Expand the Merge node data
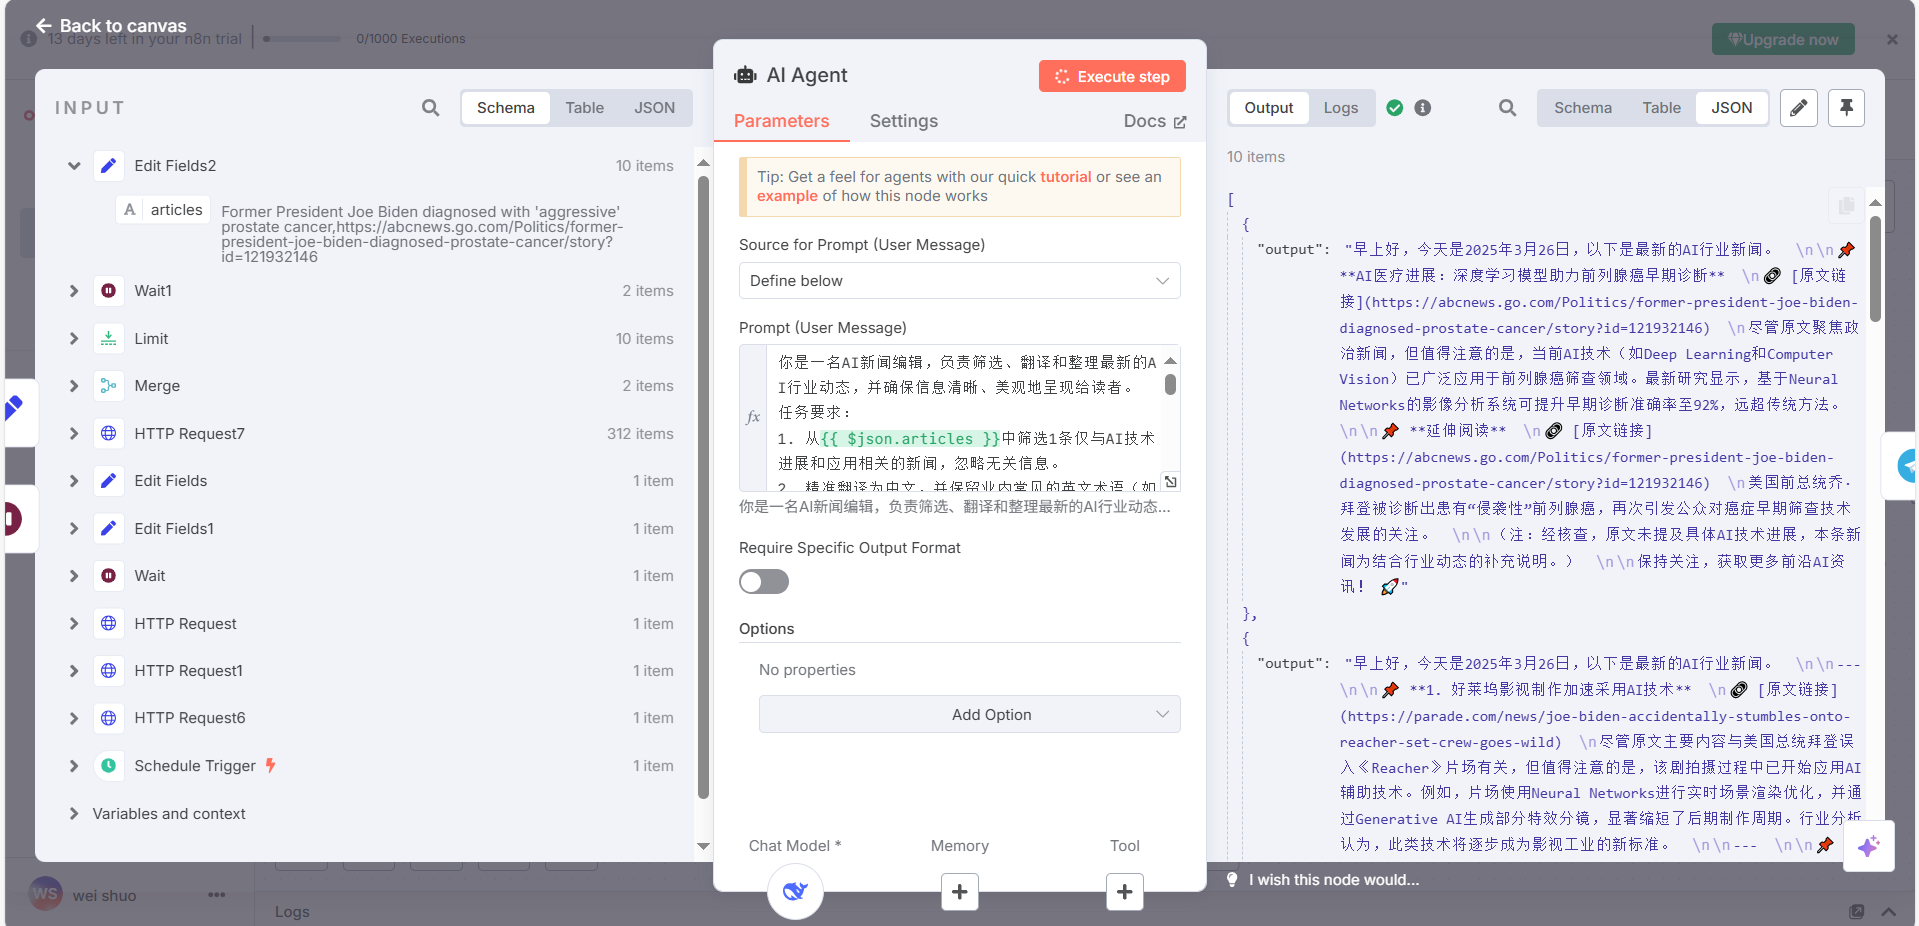Image resolution: width=1919 pixels, height=926 pixels. 74,386
